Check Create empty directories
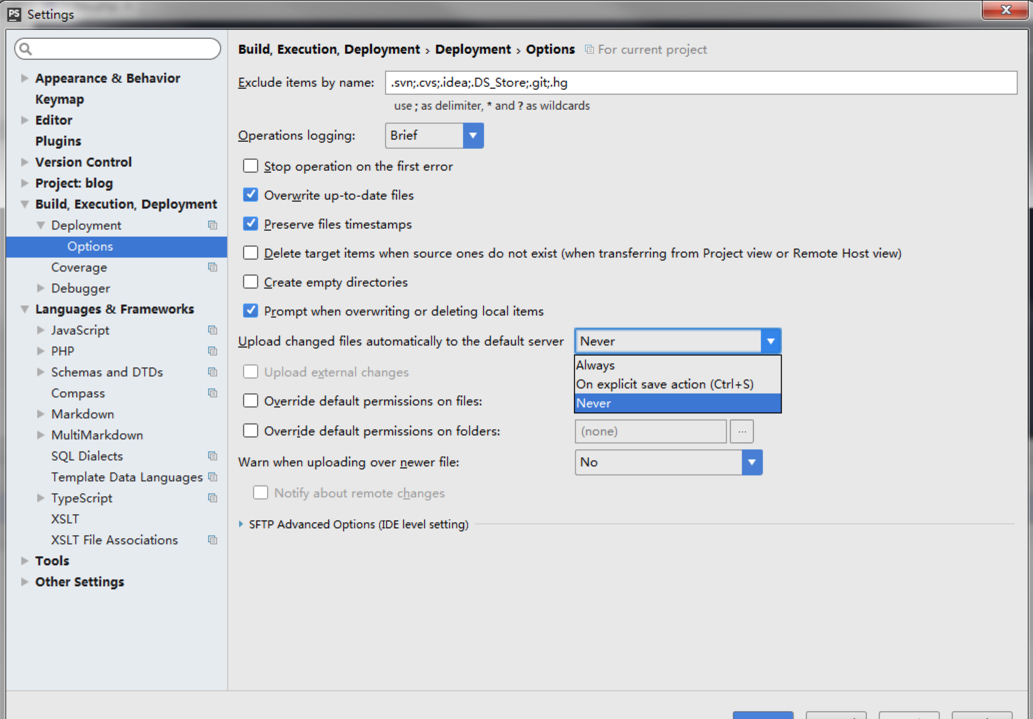1033x719 pixels. pos(250,282)
